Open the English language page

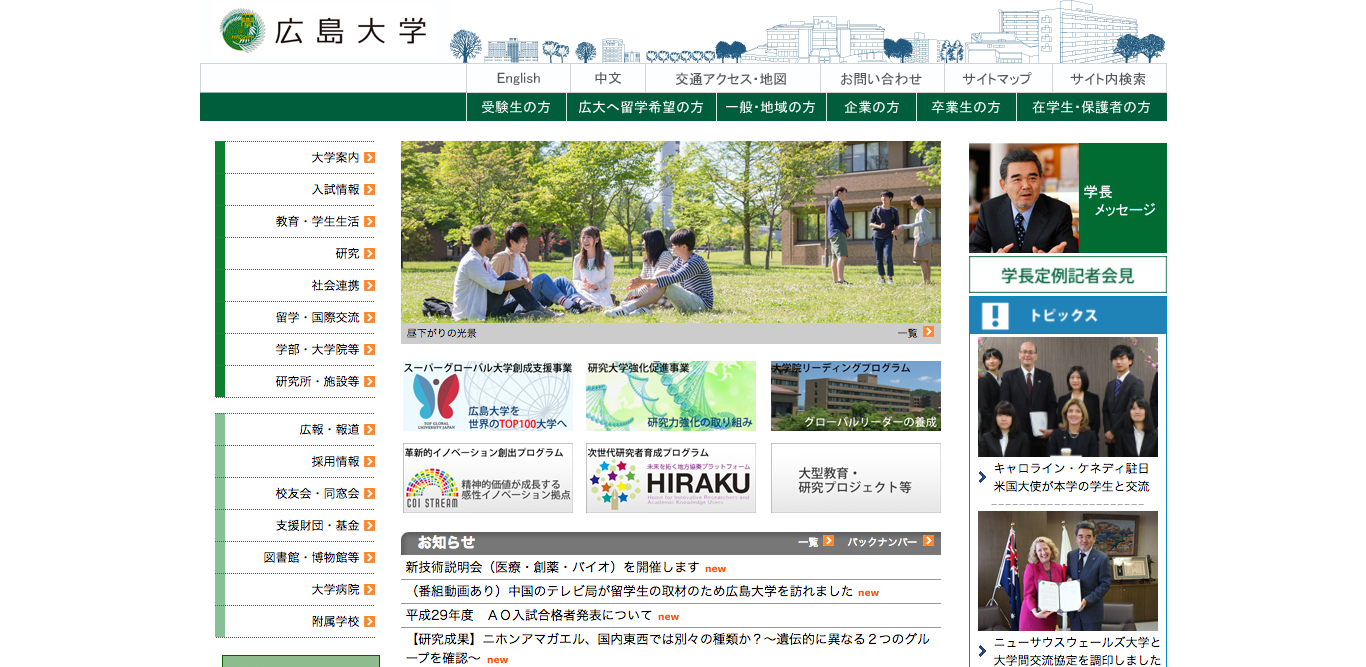tap(518, 79)
